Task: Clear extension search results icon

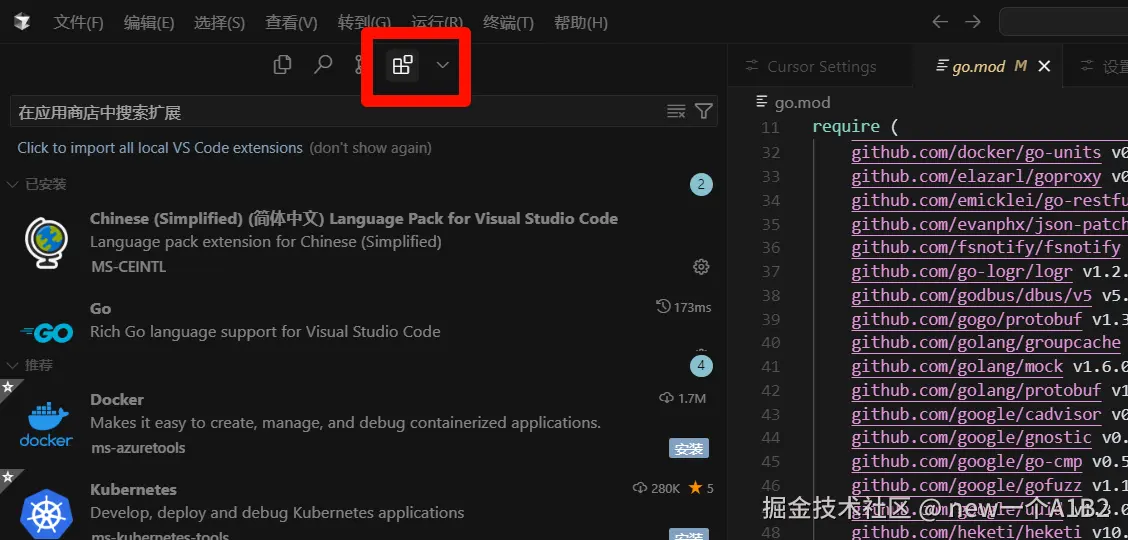Action: (x=676, y=111)
